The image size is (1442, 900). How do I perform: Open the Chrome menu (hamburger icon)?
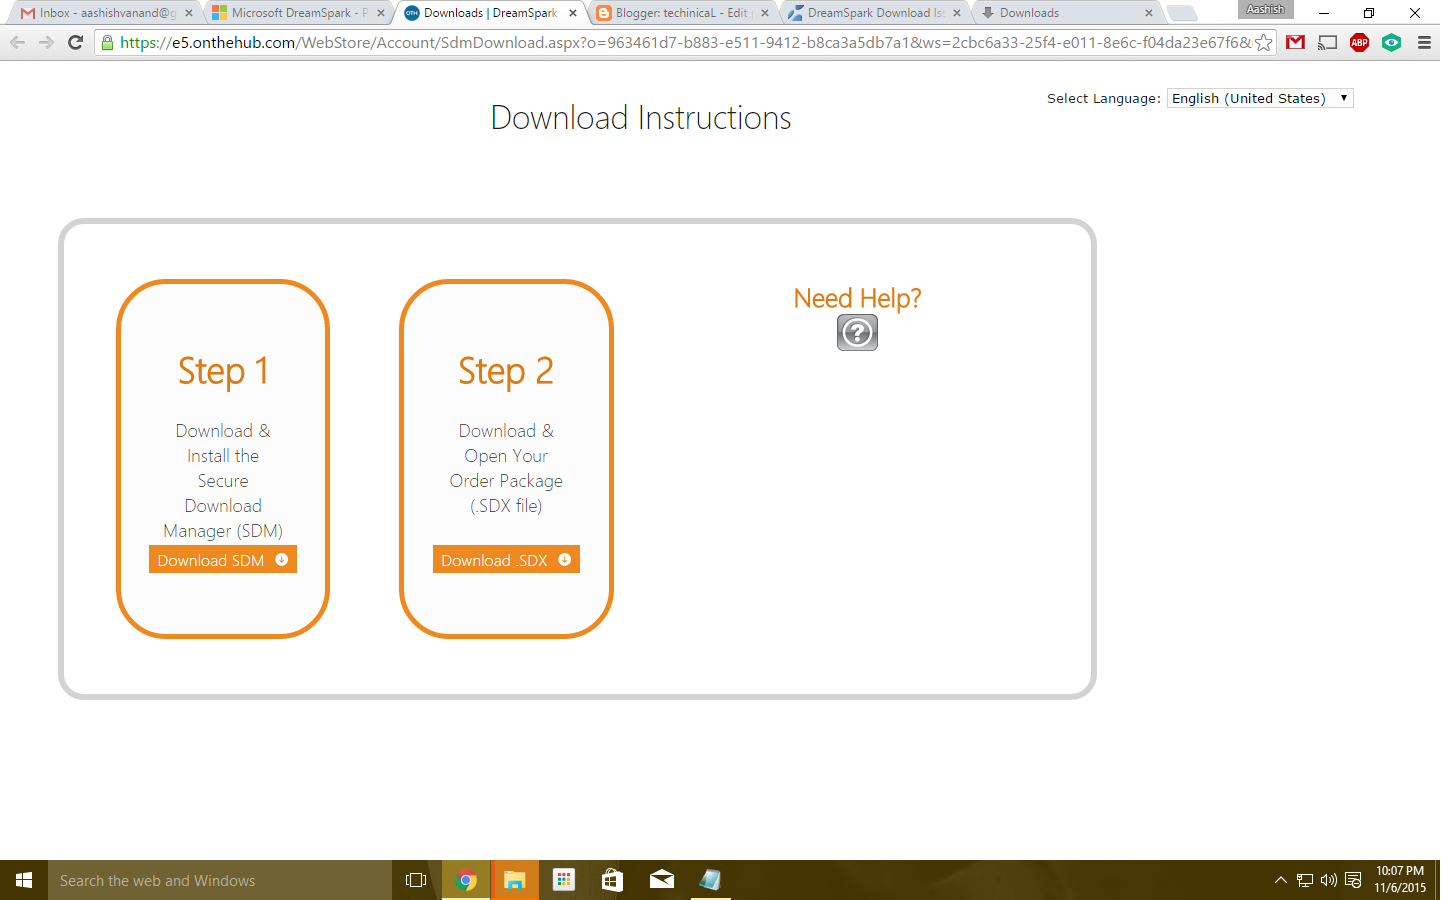(1423, 43)
